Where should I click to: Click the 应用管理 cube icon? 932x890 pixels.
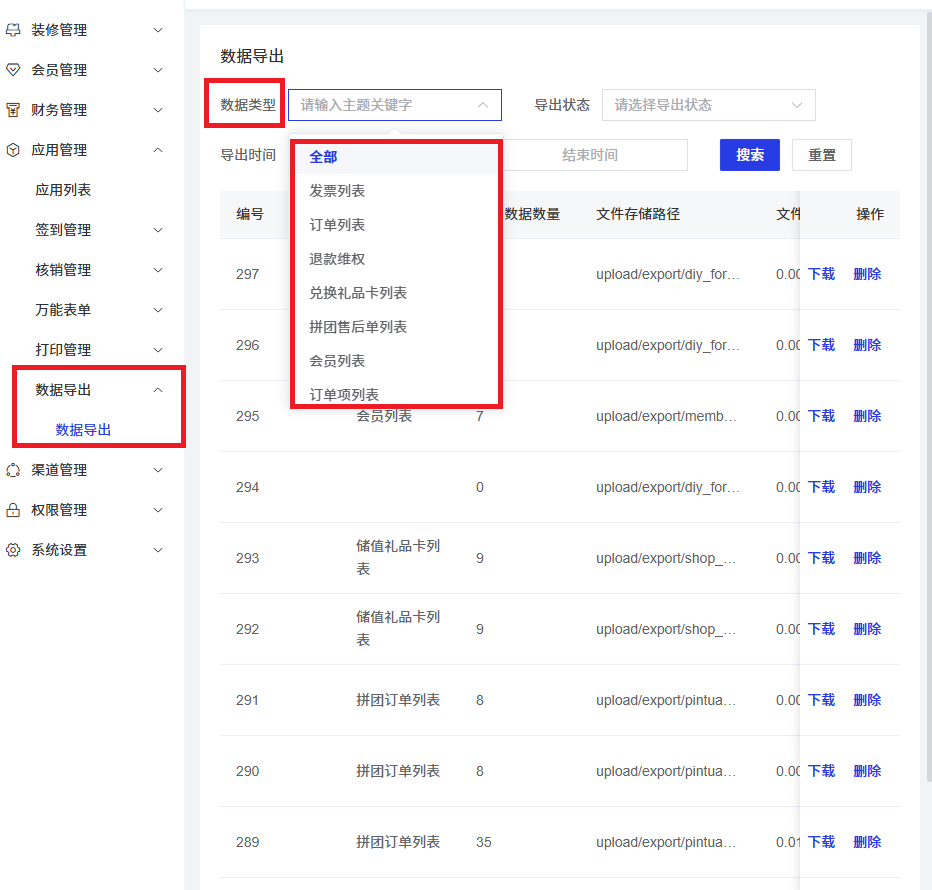click(x=13, y=150)
